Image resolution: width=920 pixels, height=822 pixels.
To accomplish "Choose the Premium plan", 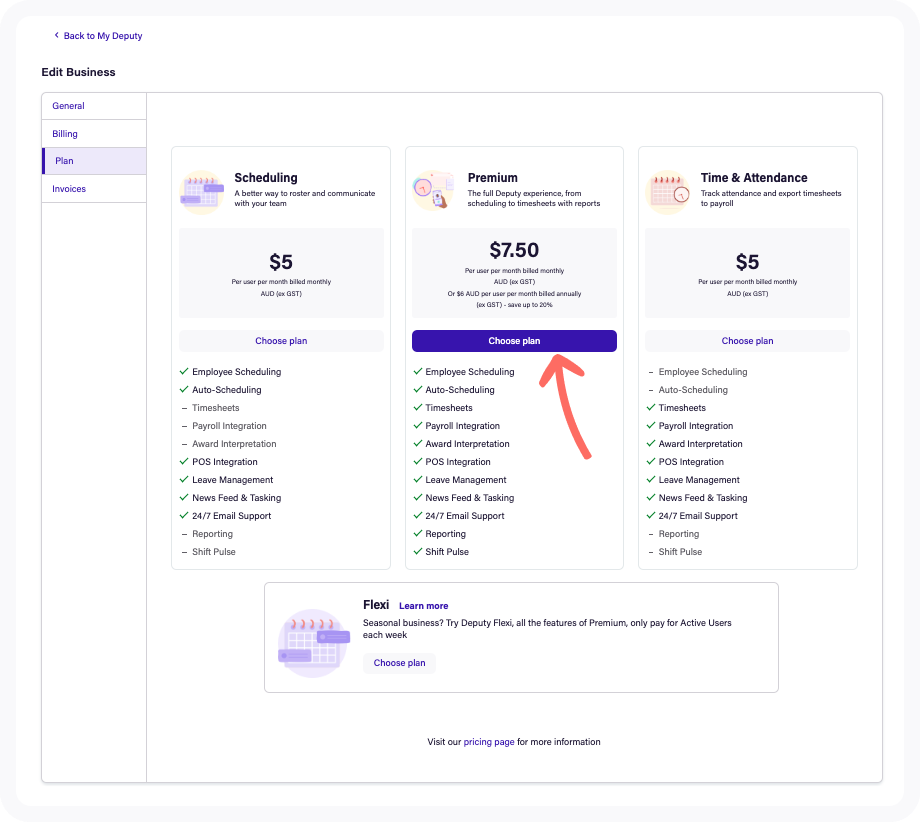I will [514, 341].
